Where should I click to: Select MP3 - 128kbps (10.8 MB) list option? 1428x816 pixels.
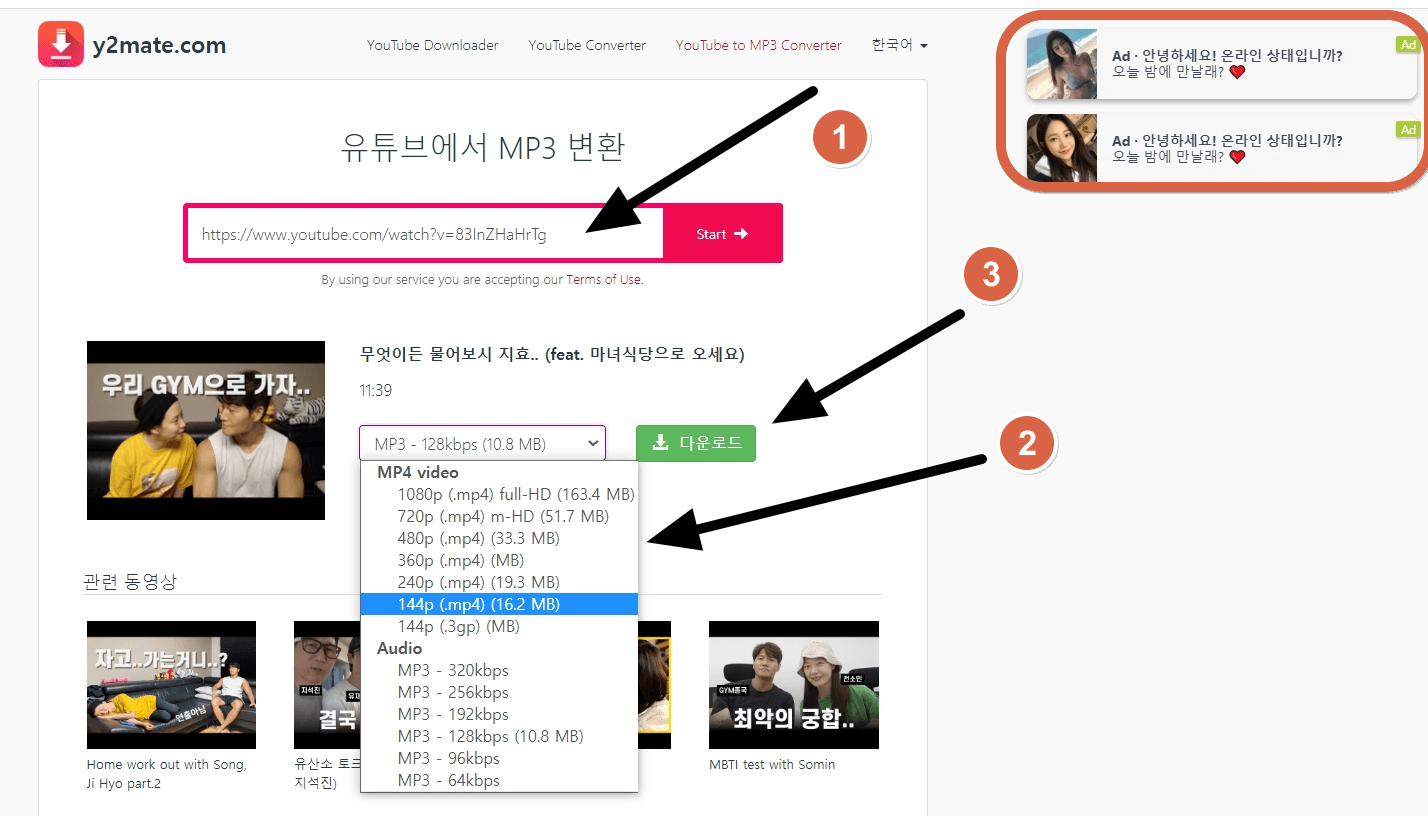click(x=499, y=736)
